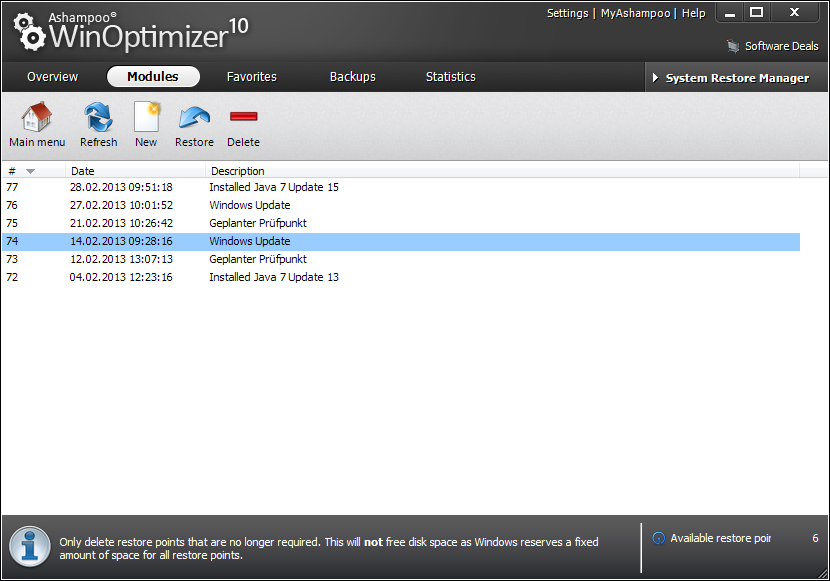The width and height of the screenshot is (830, 581).
Task: Select restore point 75 Geplanter Prüfpunkt
Action: coord(401,223)
